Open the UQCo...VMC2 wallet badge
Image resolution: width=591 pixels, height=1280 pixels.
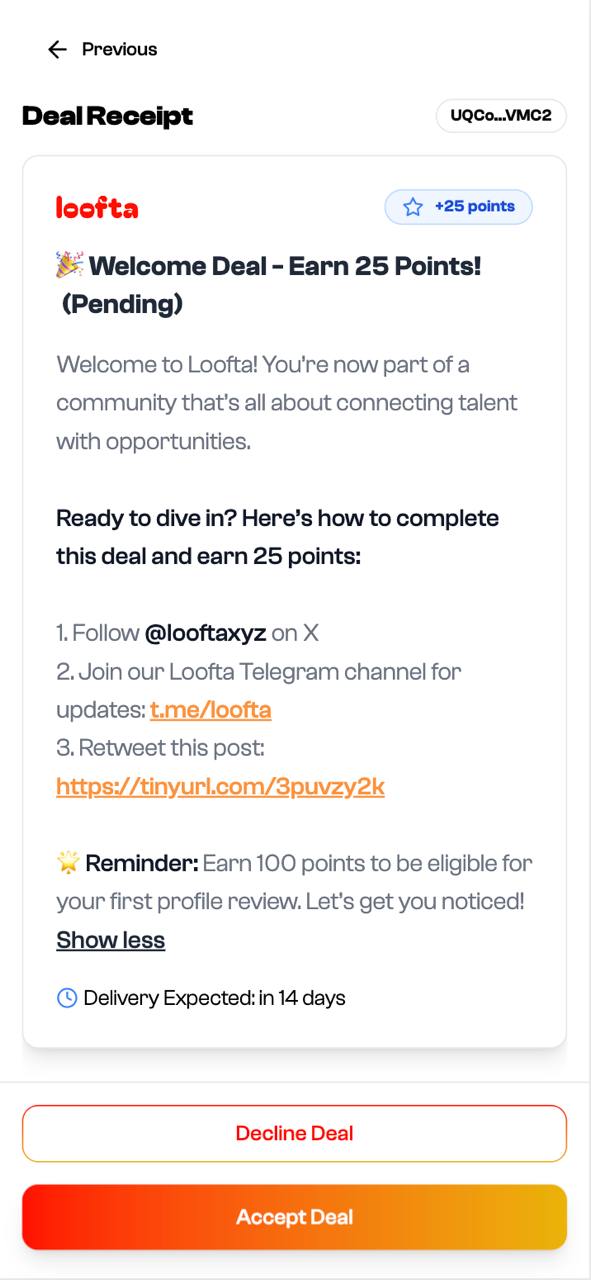pyautogui.click(x=501, y=116)
